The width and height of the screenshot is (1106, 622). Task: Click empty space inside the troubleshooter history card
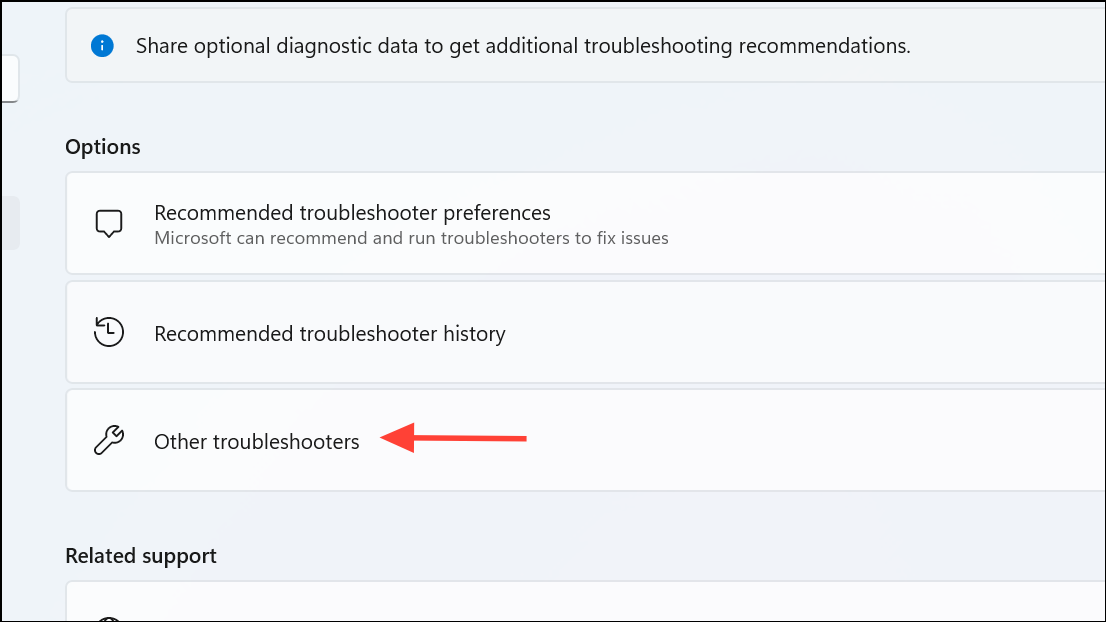[x=804, y=332]
